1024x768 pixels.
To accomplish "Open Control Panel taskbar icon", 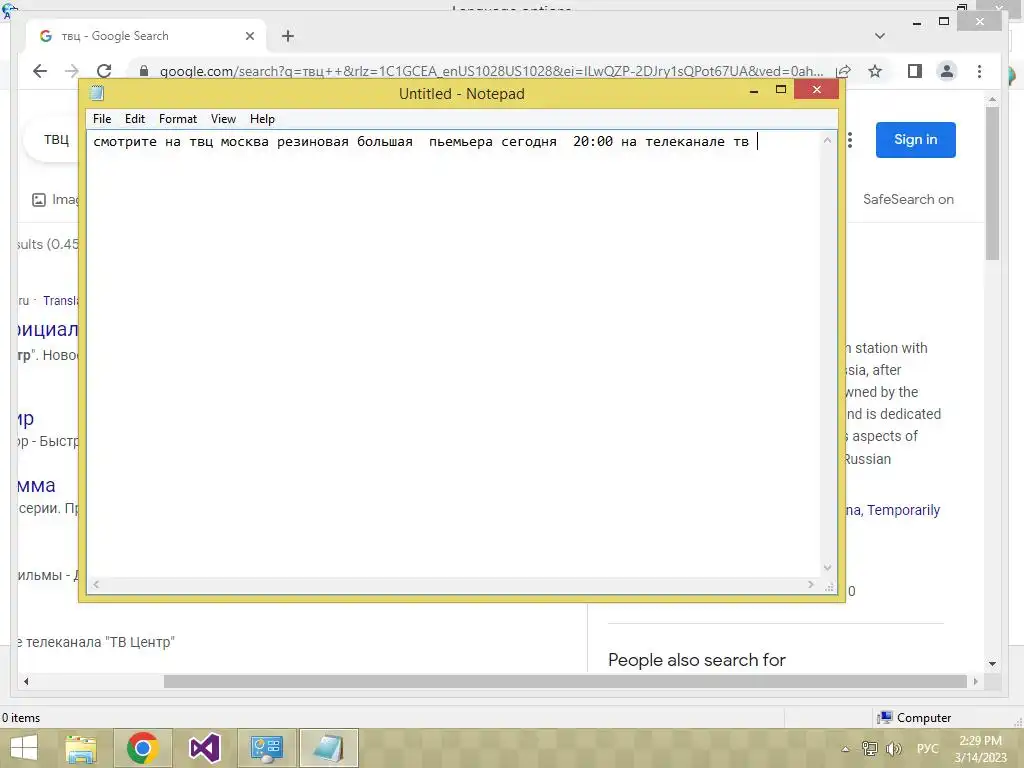I will point(266,748).
